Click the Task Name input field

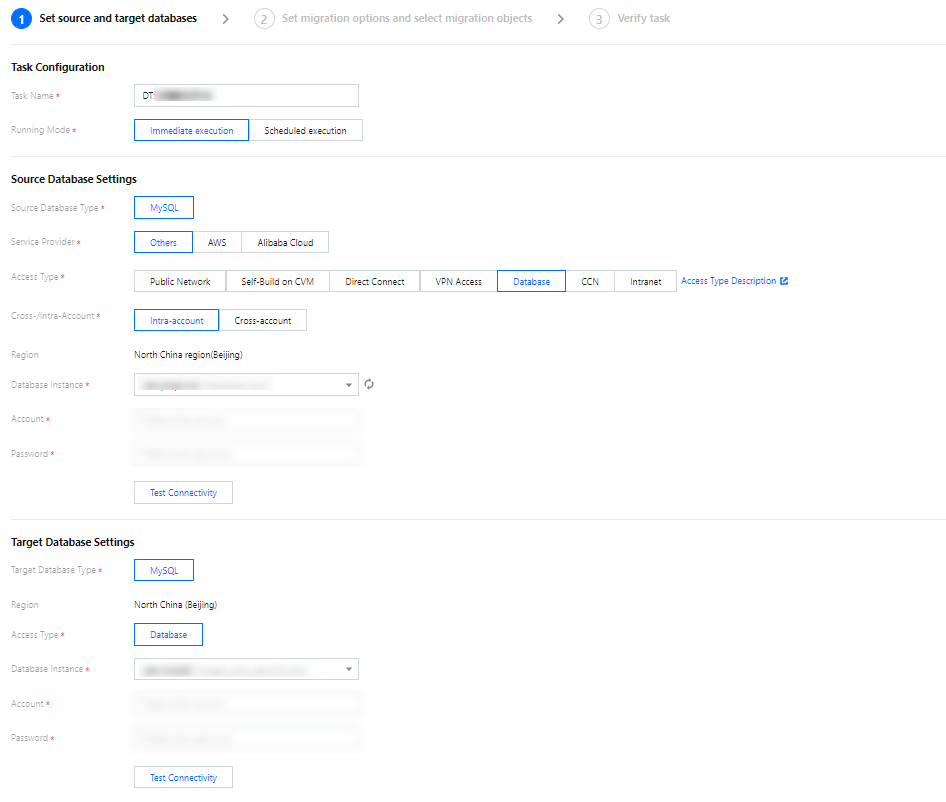coord(246,95)
